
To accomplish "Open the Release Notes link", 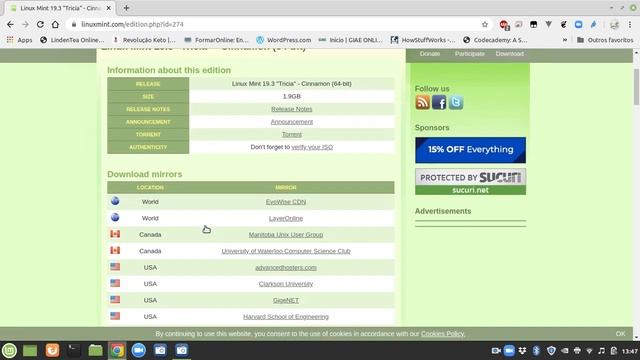I will tap(291, 109).
